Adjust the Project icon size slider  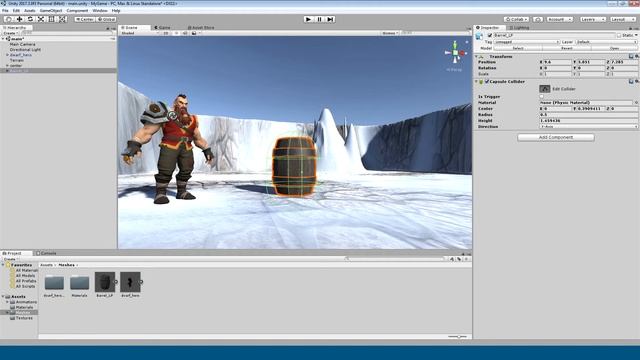pyautogui.click(x=458, y=337)
